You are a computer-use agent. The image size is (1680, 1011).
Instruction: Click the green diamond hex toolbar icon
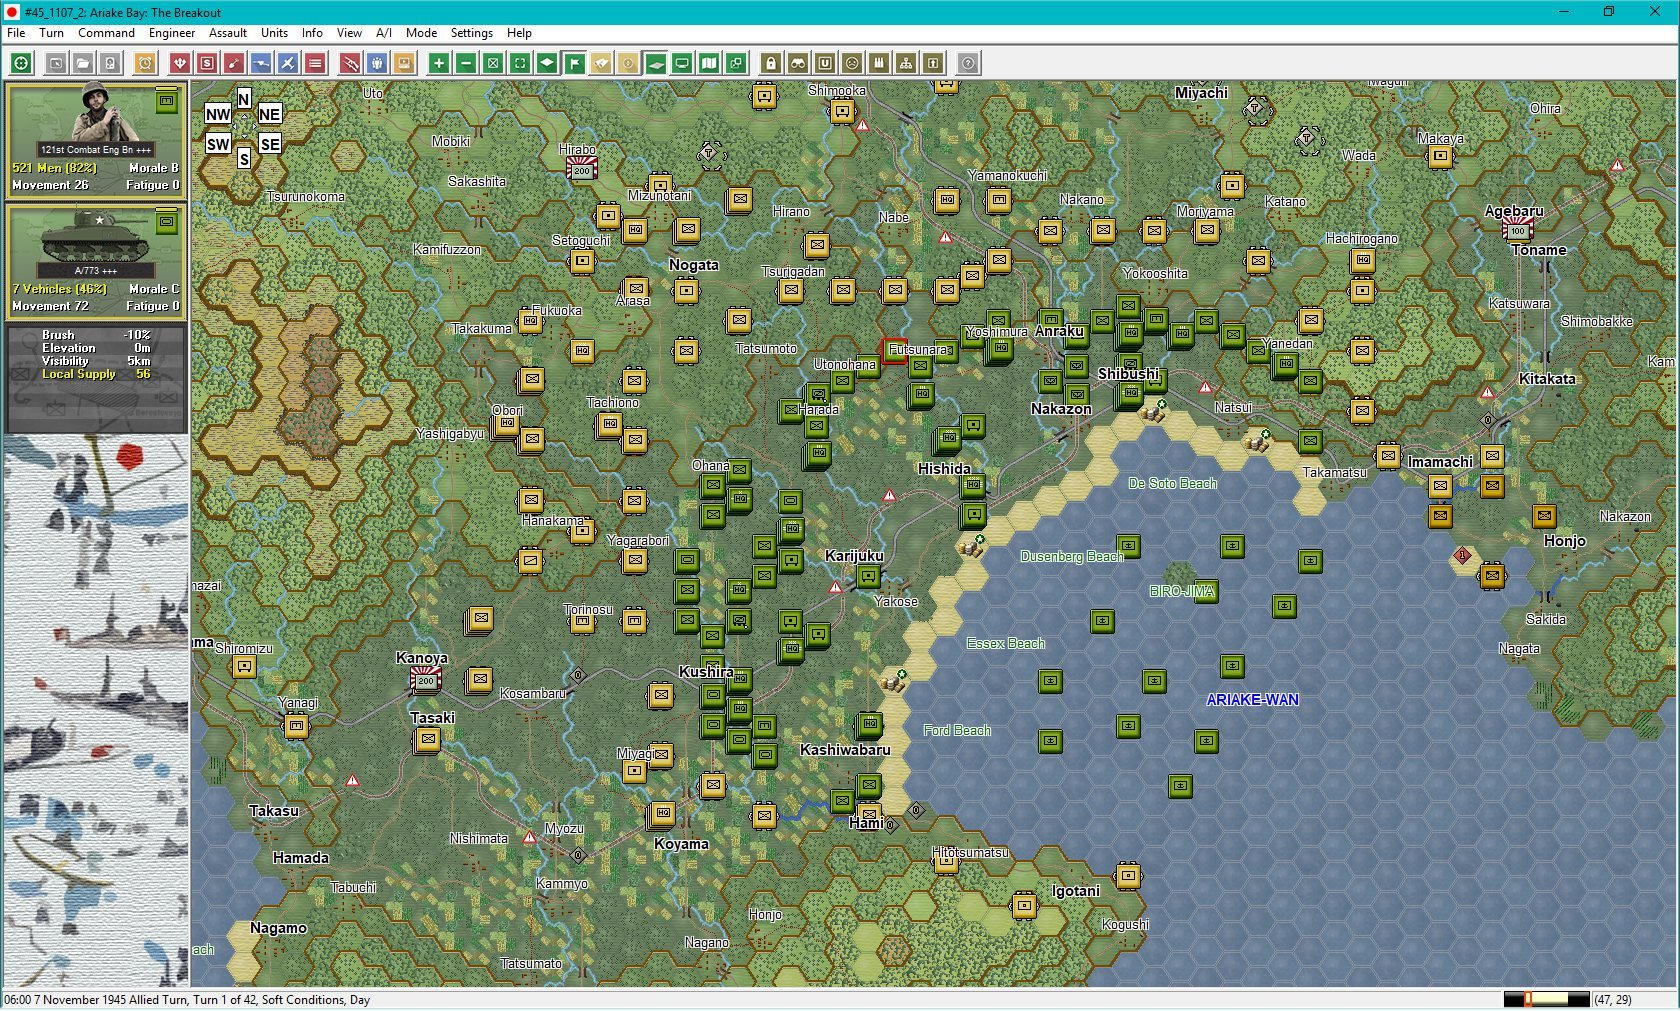click(x=547, y=64)
